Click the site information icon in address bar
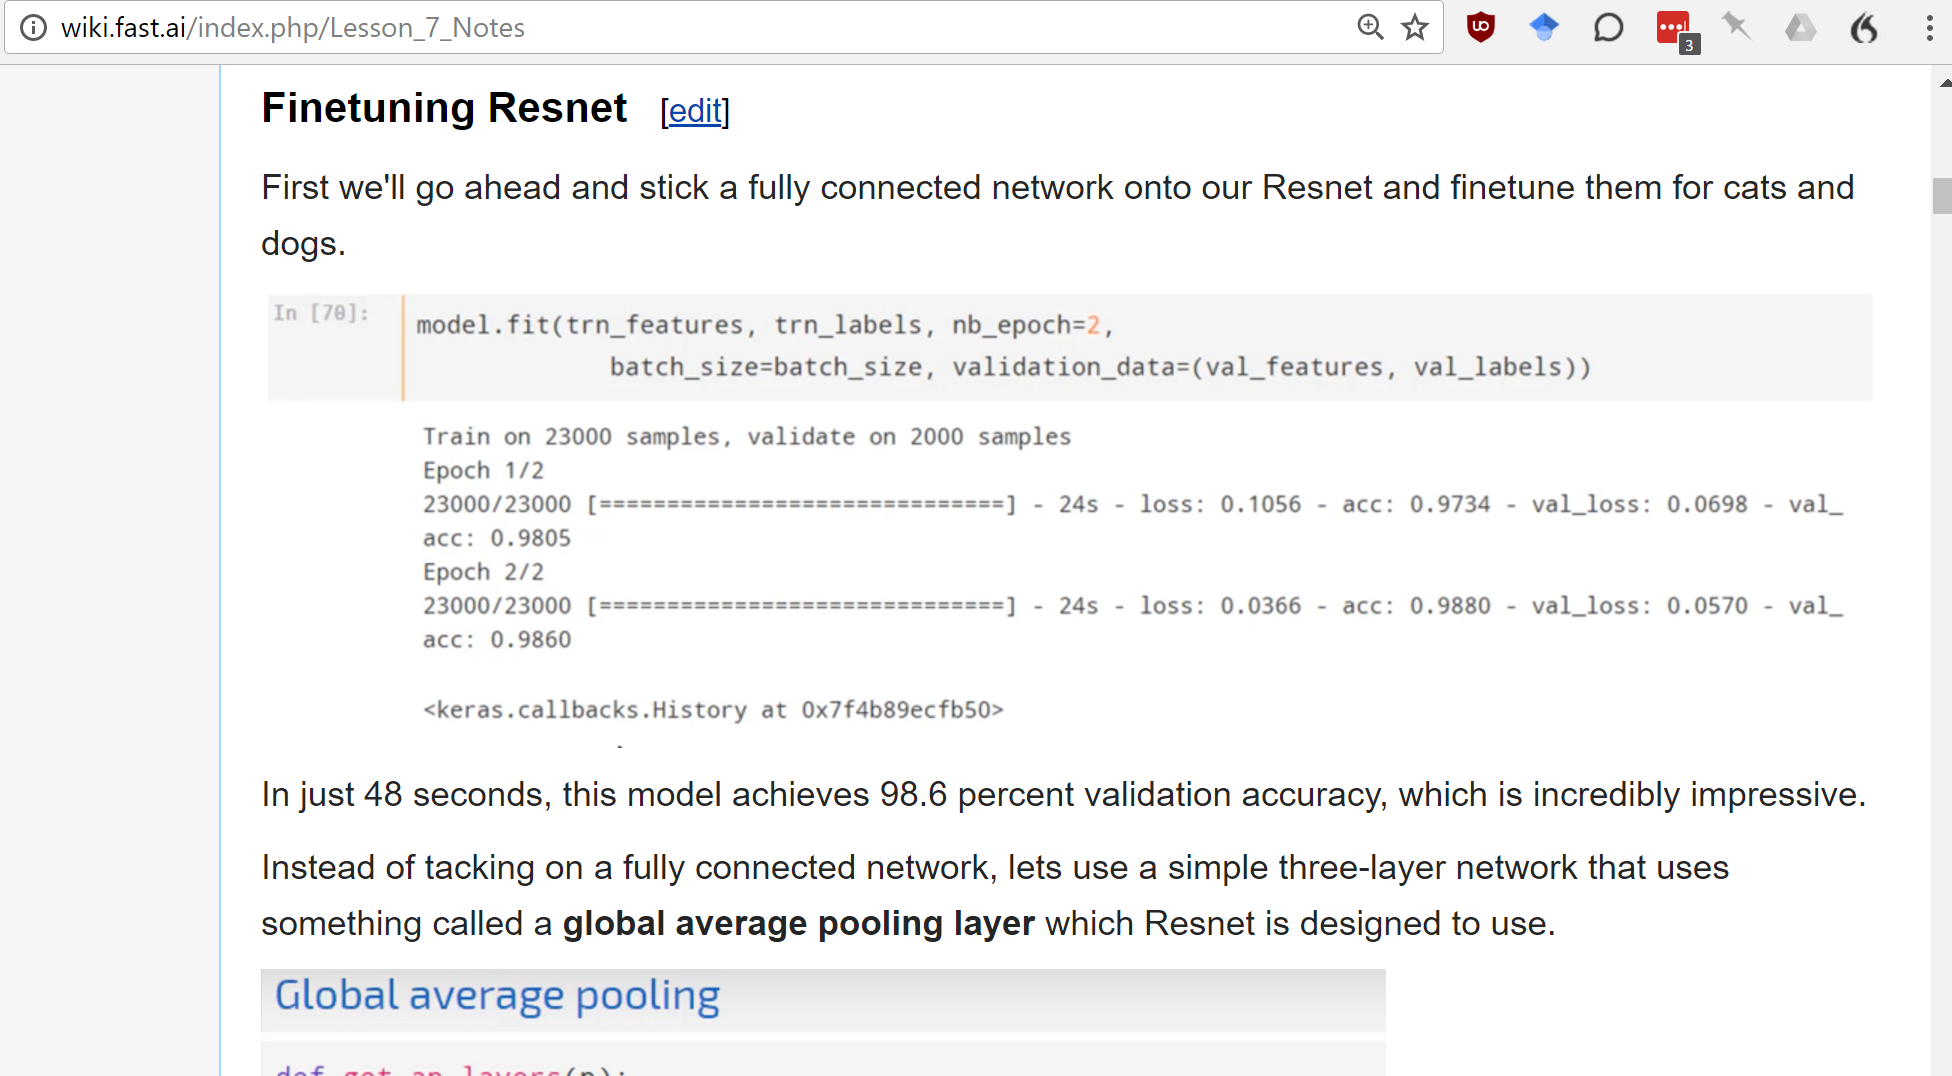 point(33,28)
